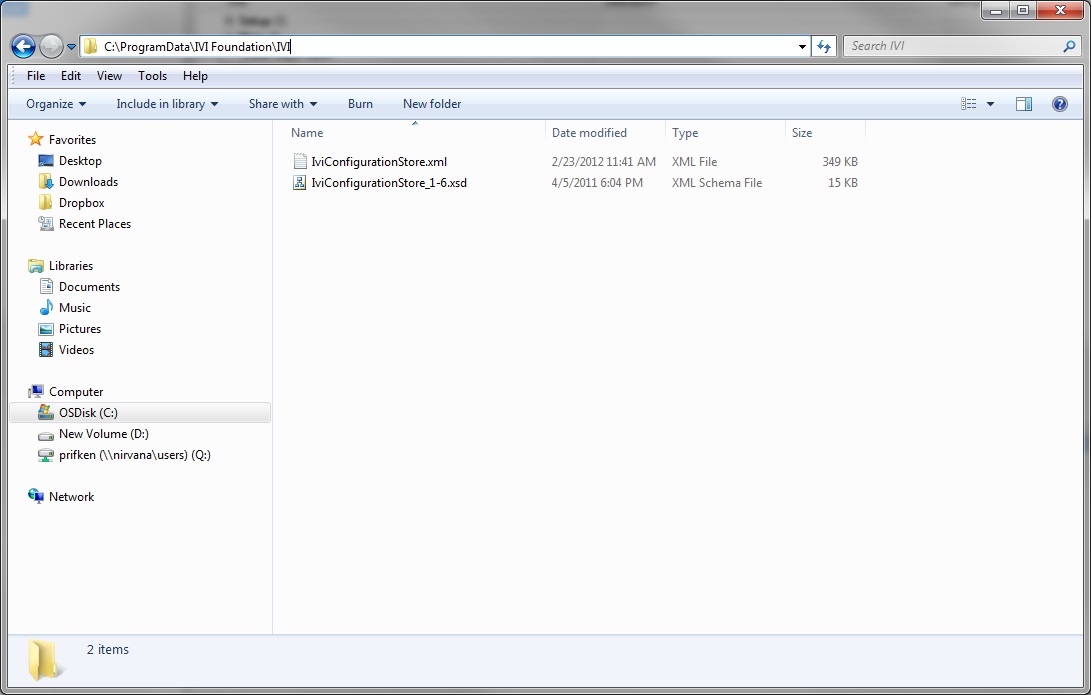Open the recent pages dropdown arrow
Image resolution: width=1091 pixels, height=695 pixels.
[71, 47]
